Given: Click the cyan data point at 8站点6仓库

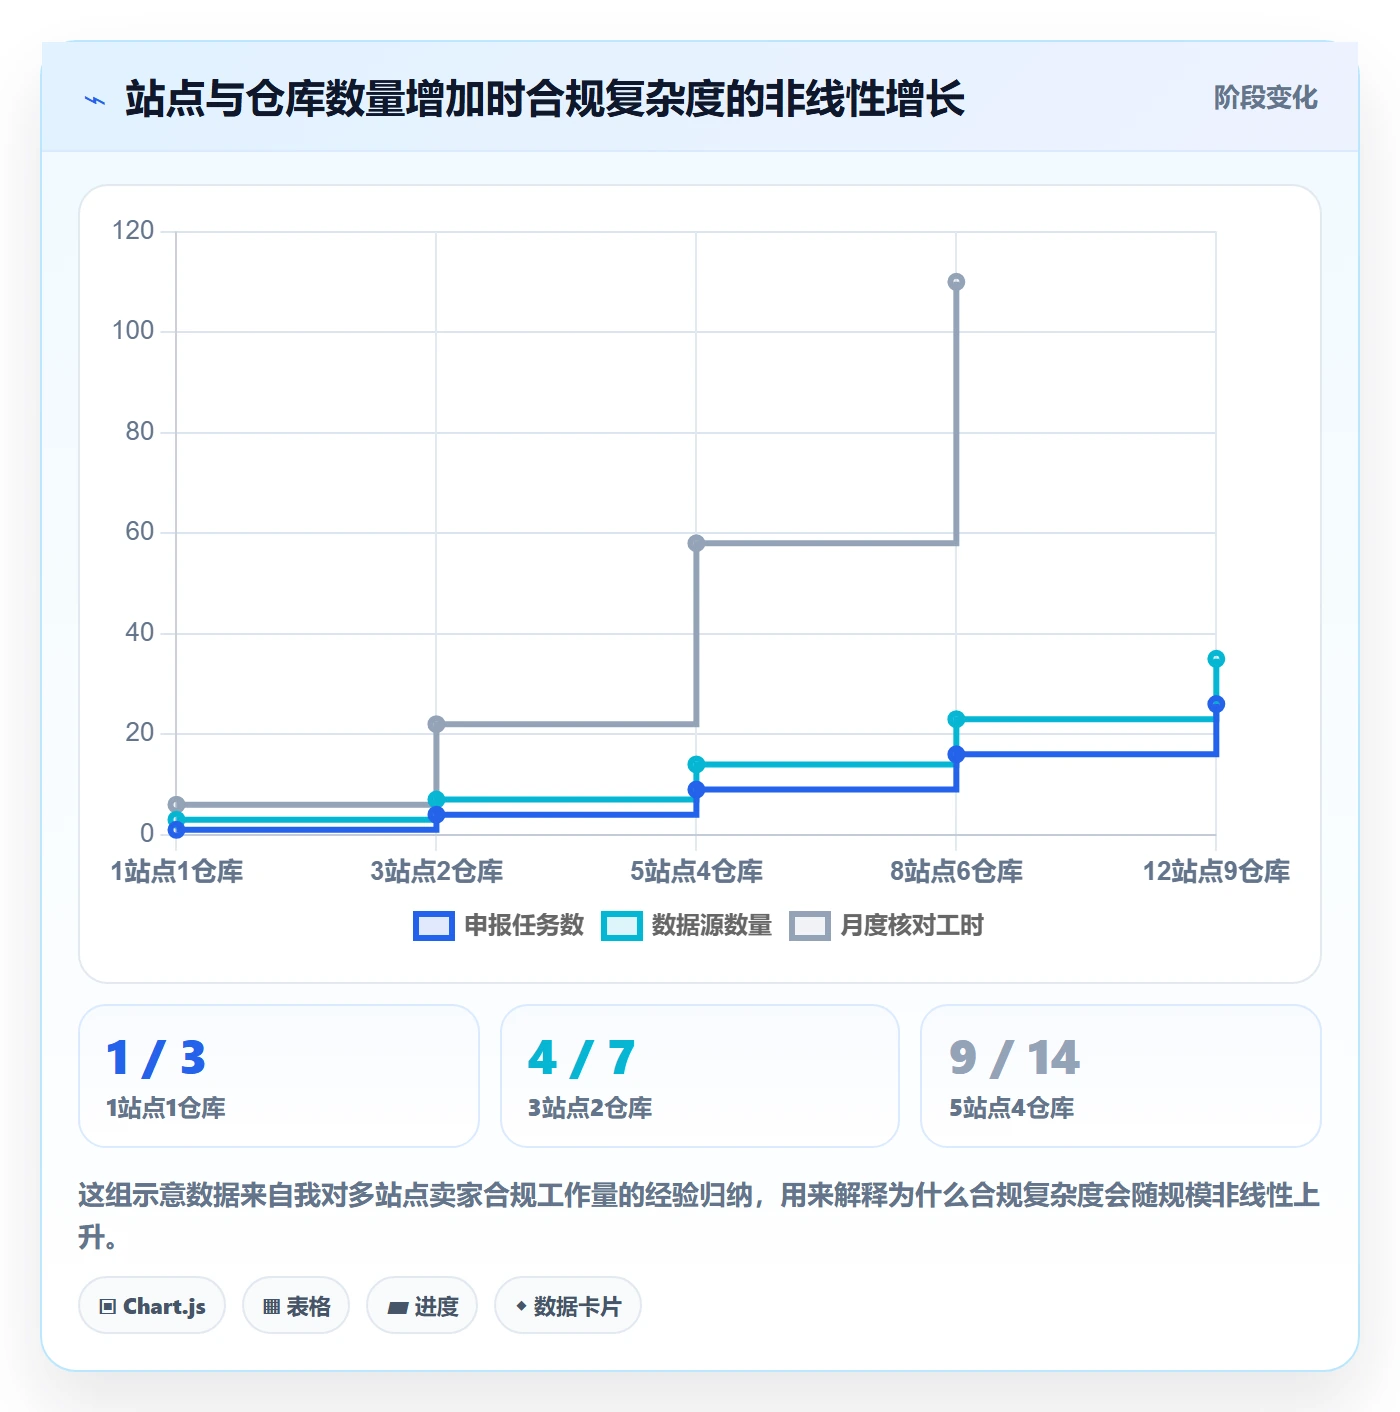Looking at the screenshot, I should click(x=956, y=719).
